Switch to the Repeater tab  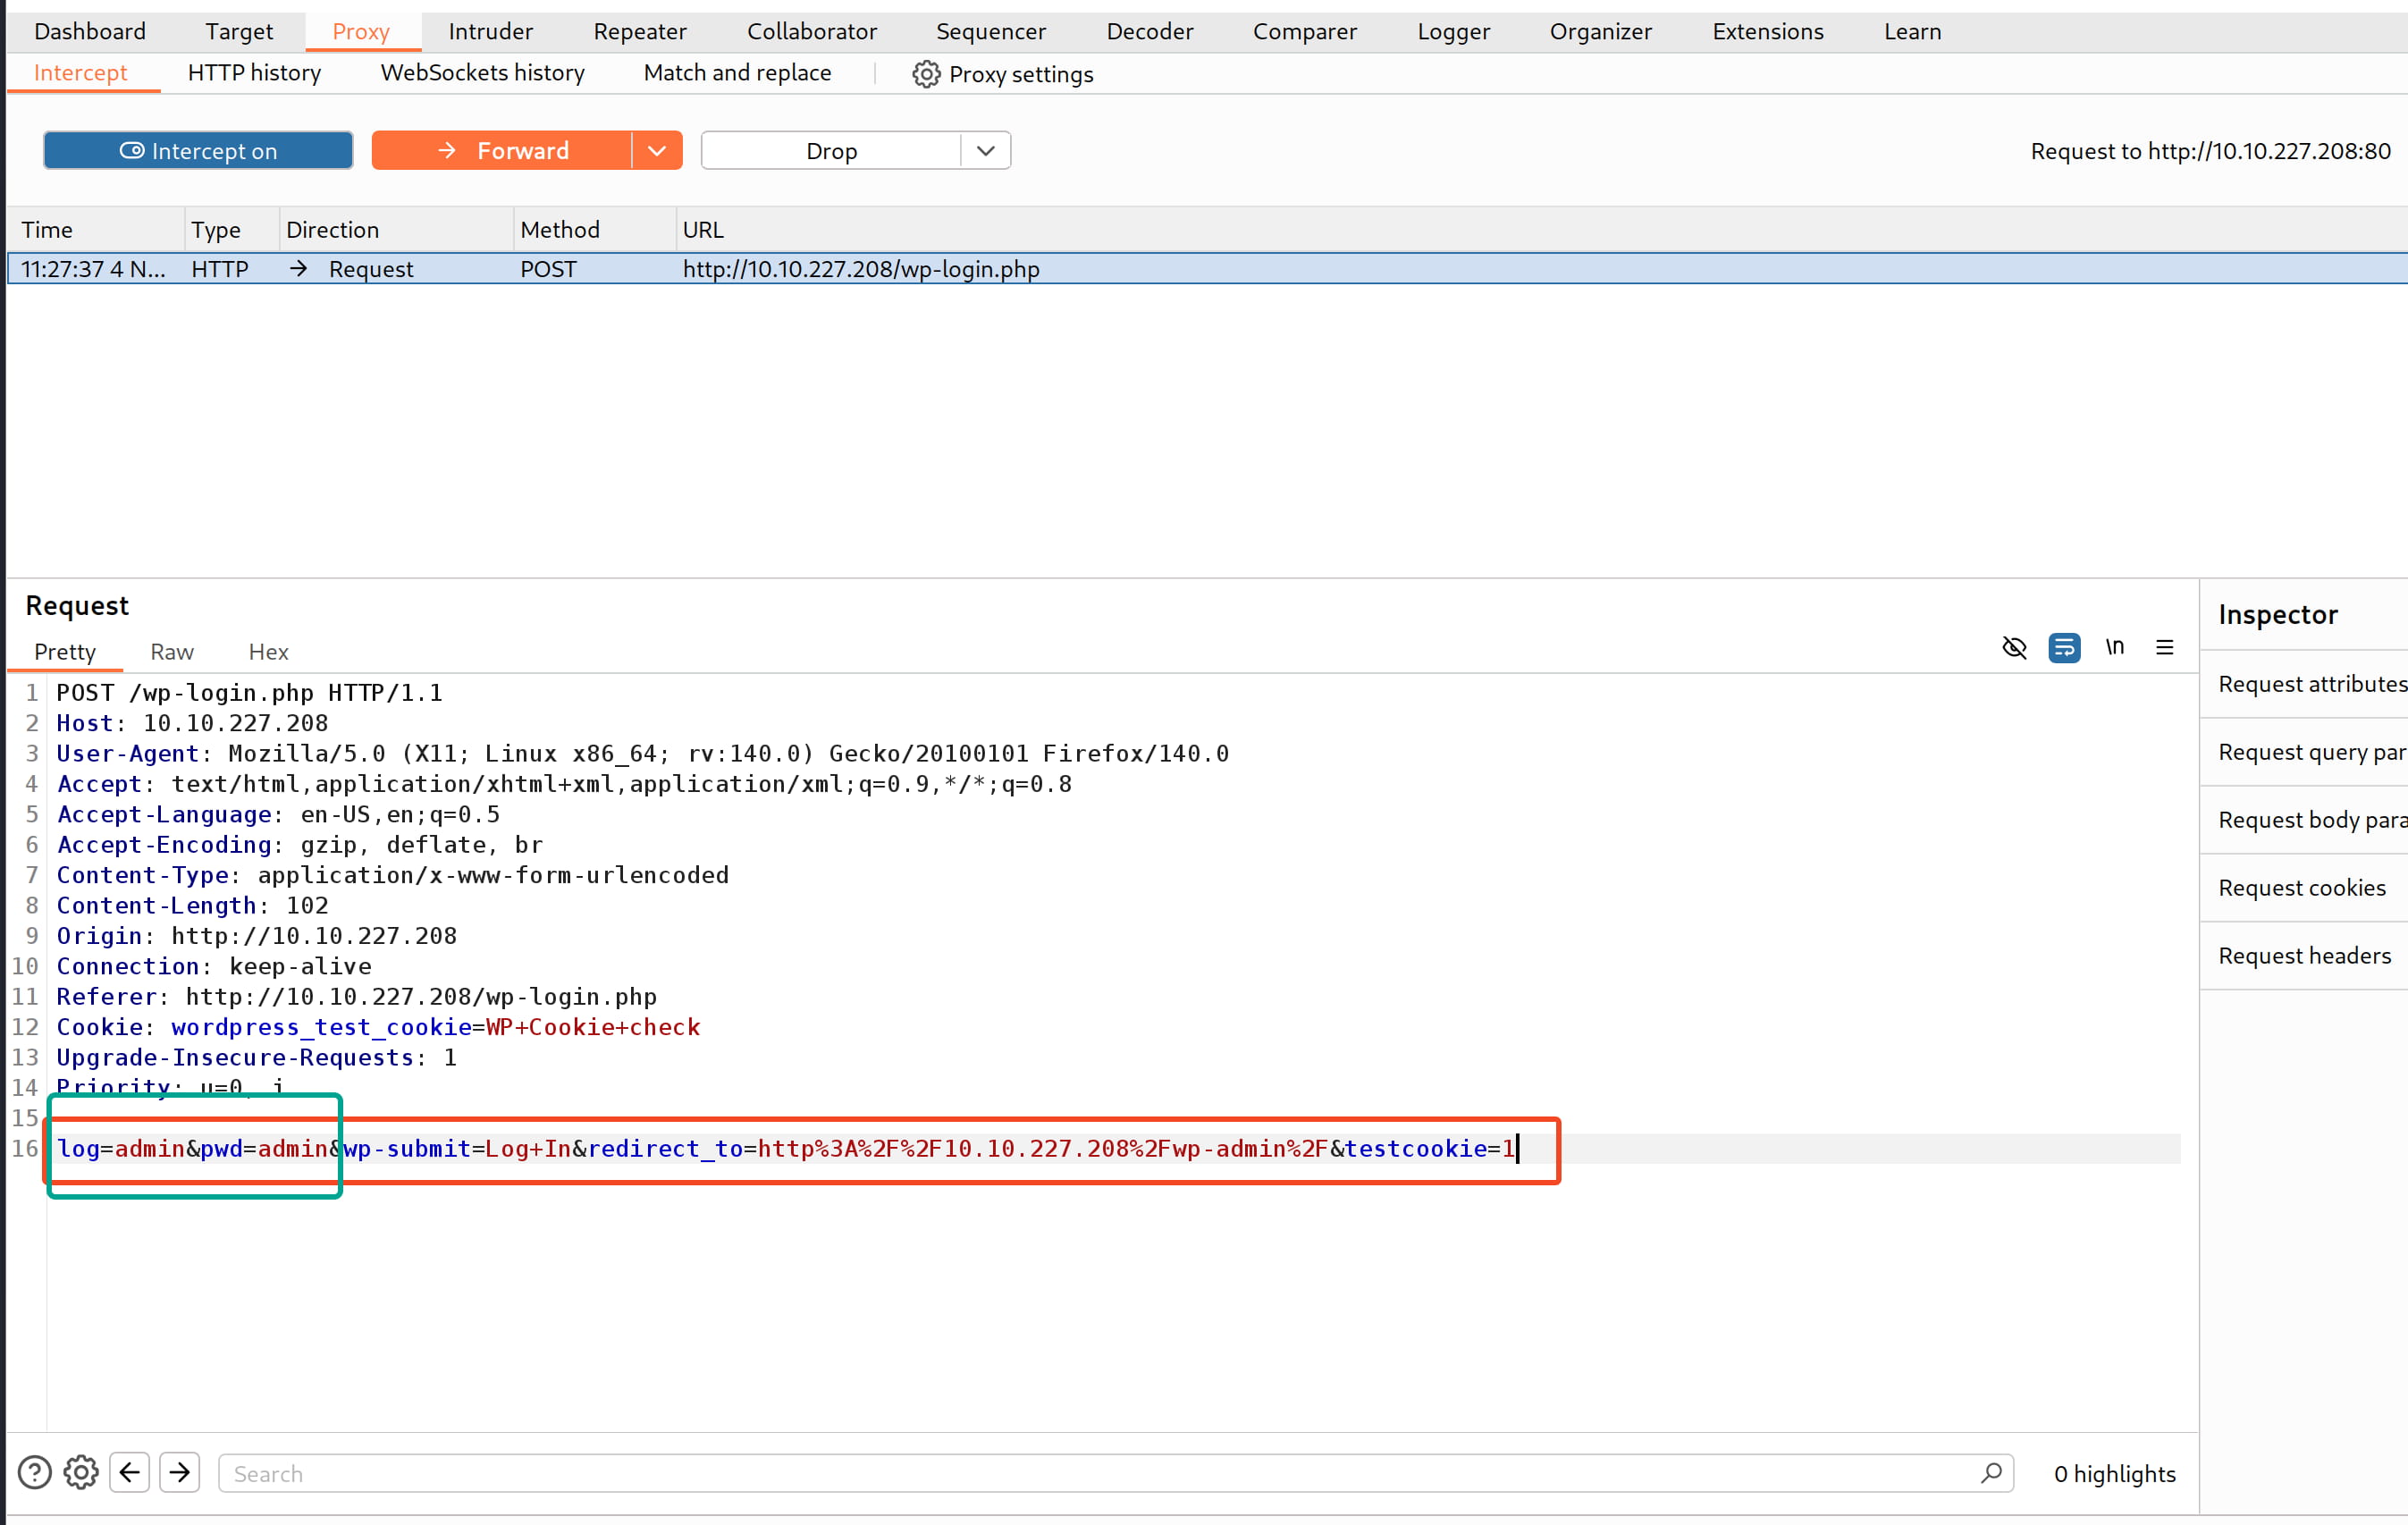(x=640, y=32)
